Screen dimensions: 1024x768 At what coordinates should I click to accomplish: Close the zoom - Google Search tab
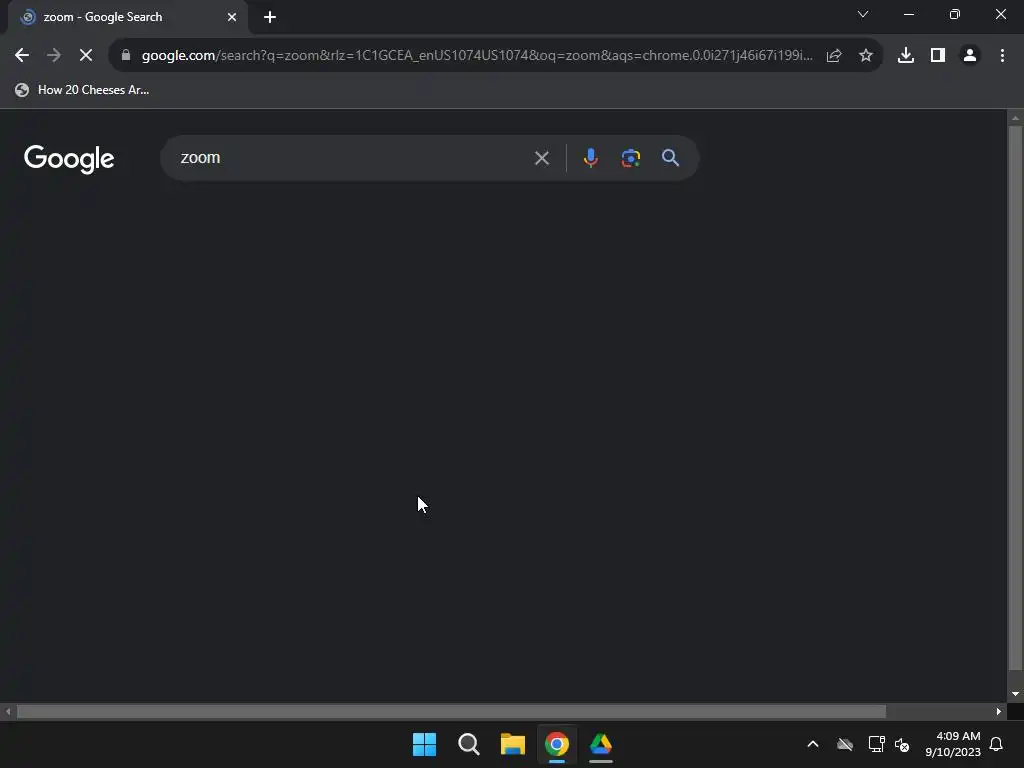point(232,17)
